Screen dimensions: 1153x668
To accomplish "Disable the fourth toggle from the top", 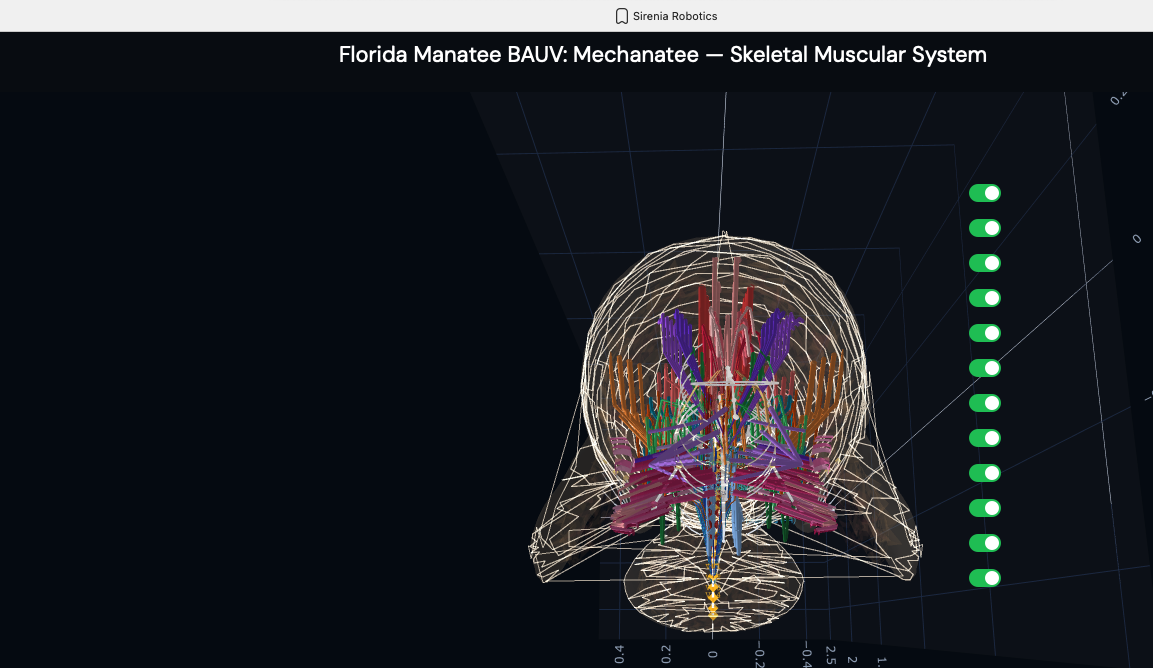I will pyautogui.click(x=985, y=298).
